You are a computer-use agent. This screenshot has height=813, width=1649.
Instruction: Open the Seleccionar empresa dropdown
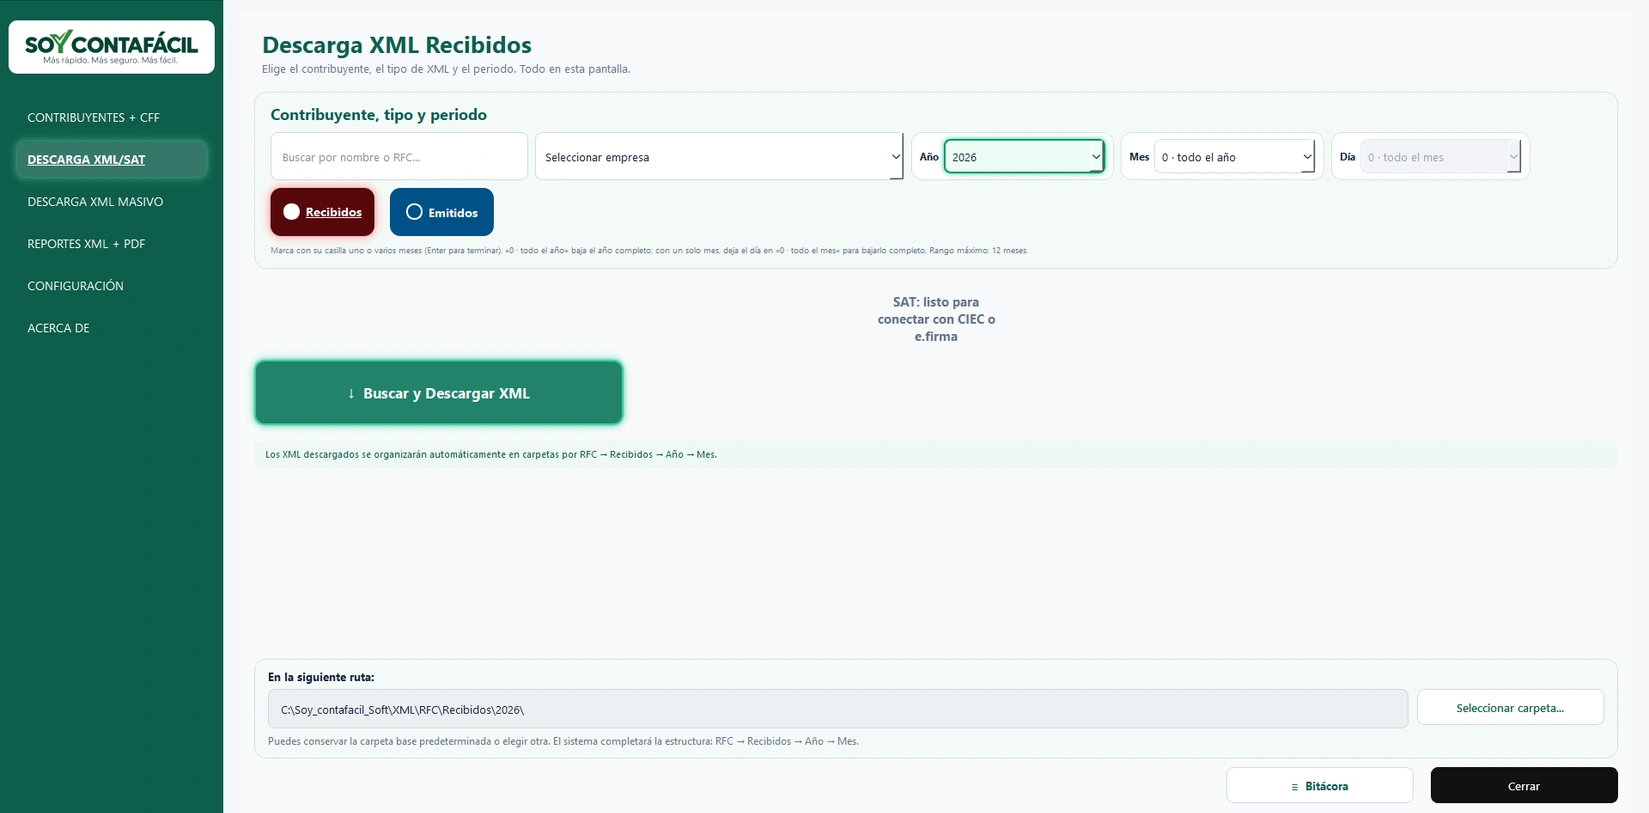coord(719,157)
